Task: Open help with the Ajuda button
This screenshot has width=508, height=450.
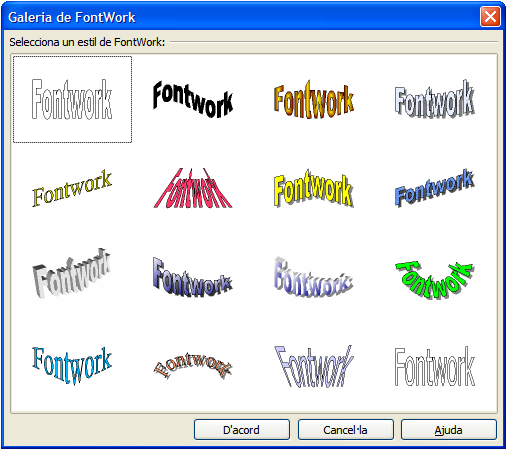Action: click(449, 430)
